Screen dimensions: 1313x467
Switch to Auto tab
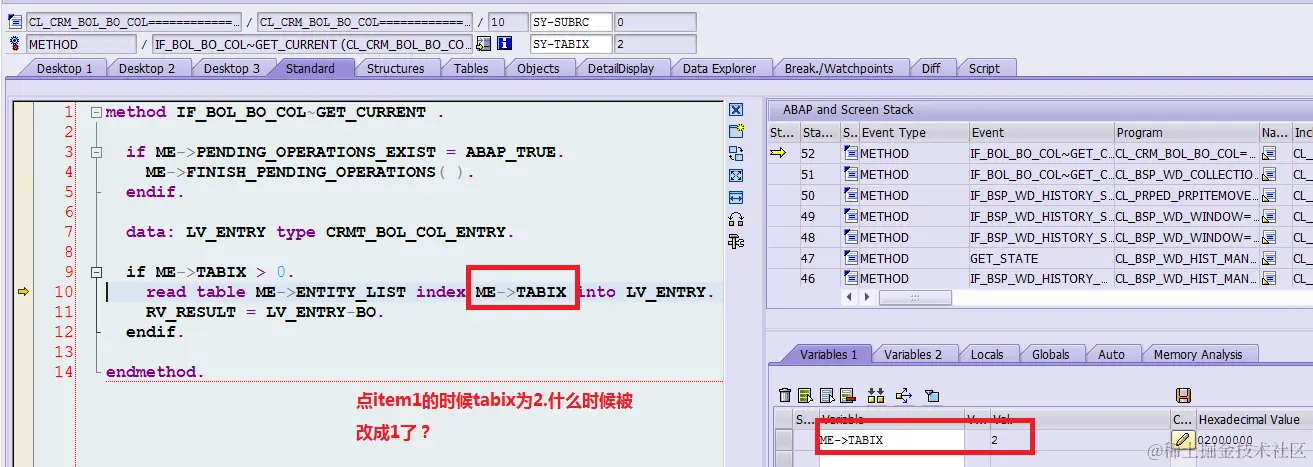[1111, 354]
